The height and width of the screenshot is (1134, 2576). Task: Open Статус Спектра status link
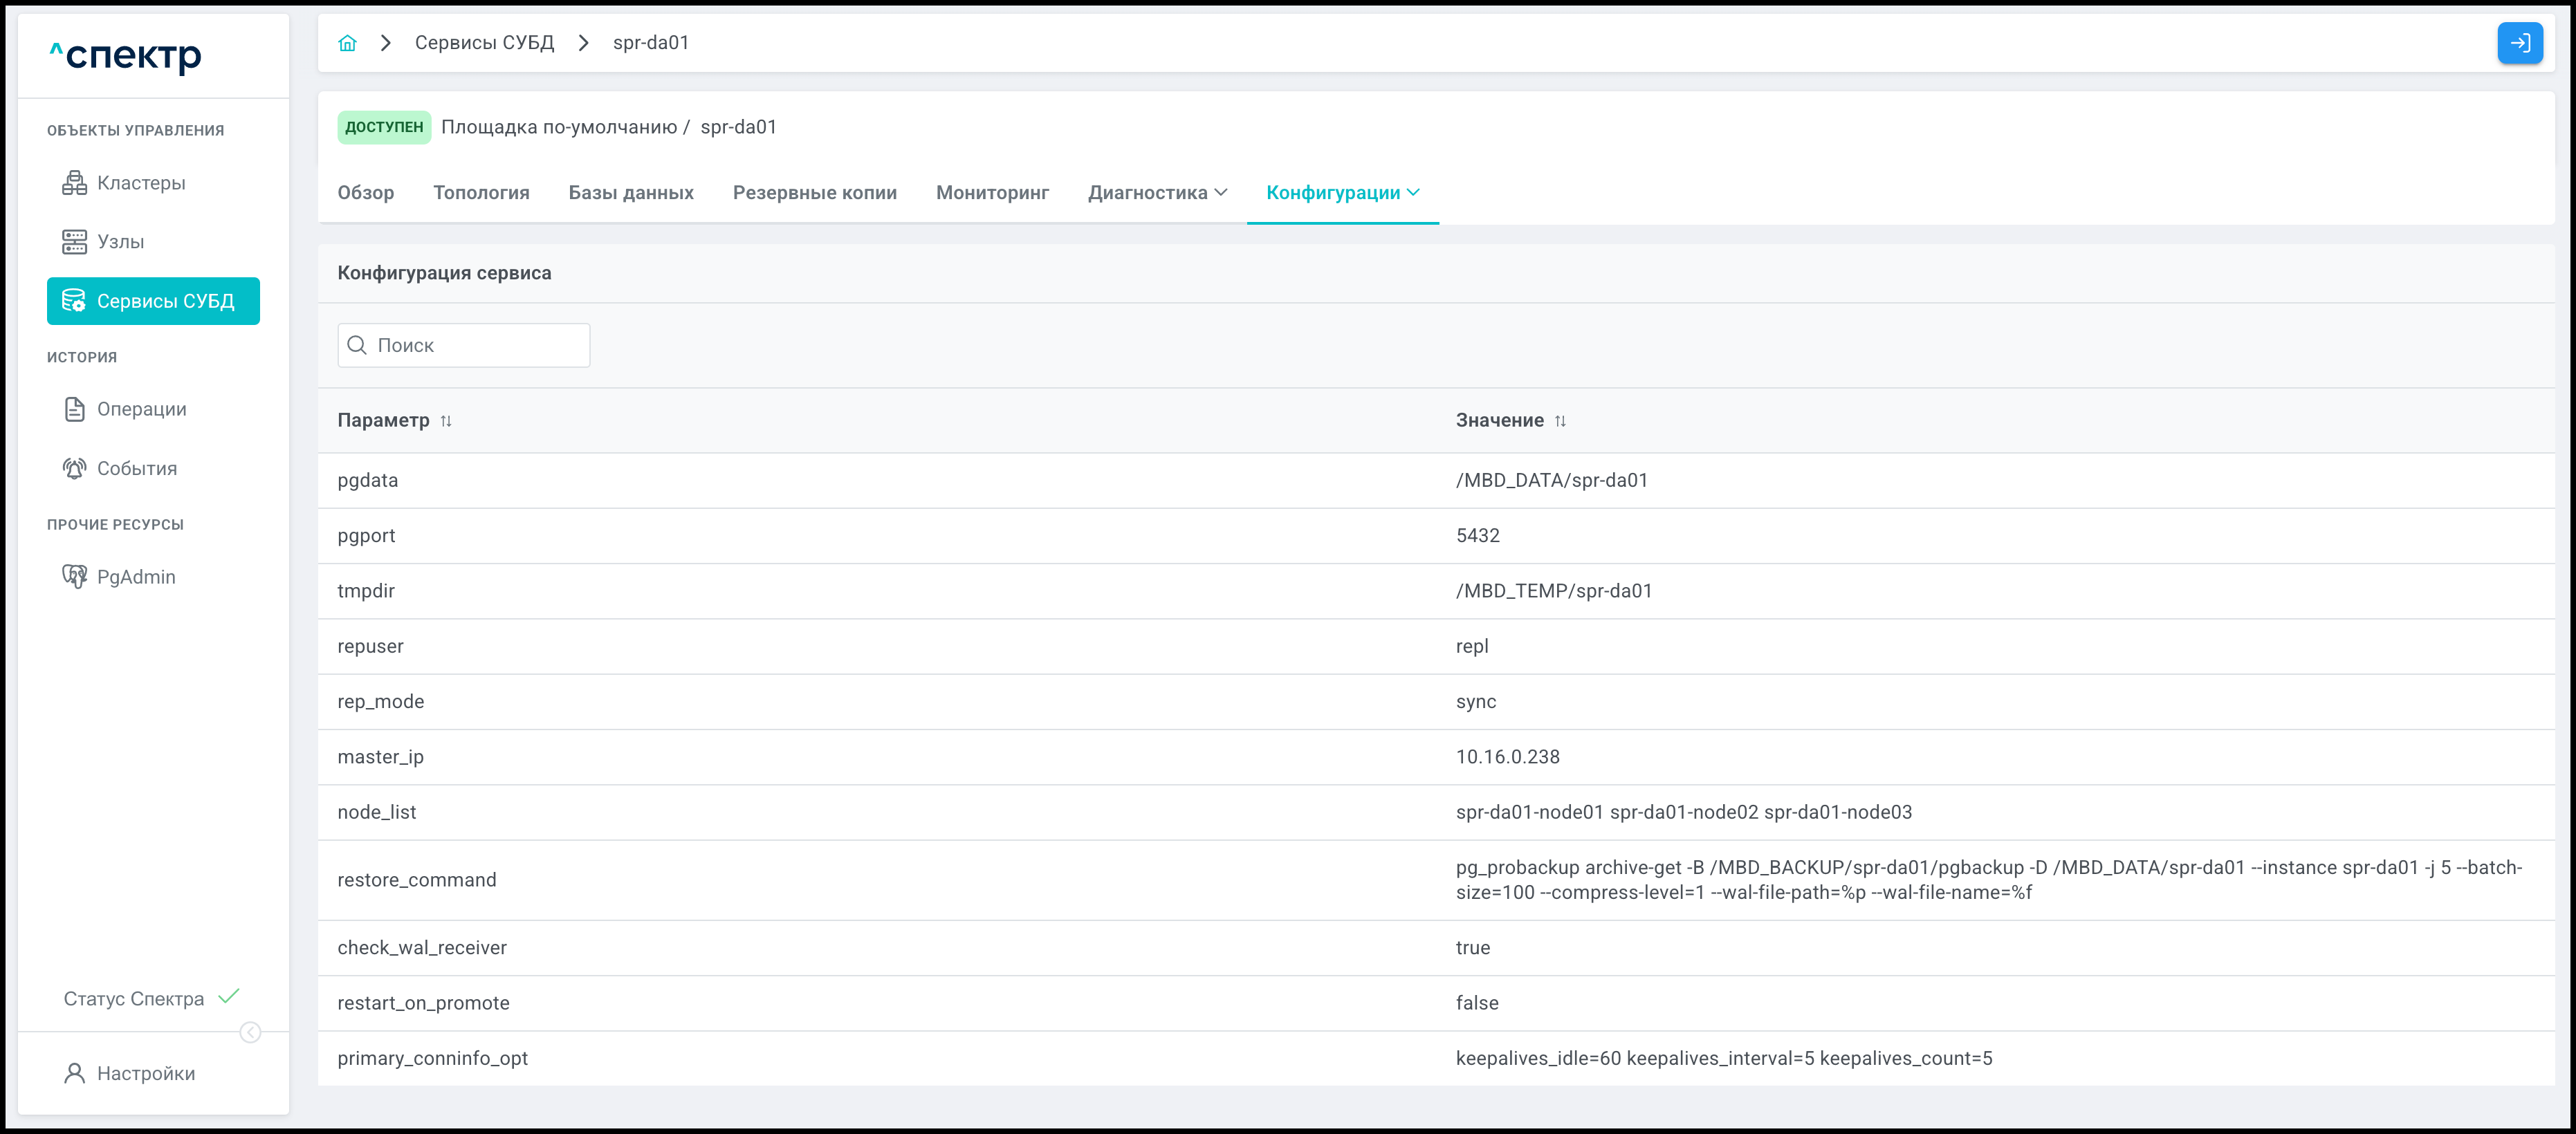(x=134, y=998)
